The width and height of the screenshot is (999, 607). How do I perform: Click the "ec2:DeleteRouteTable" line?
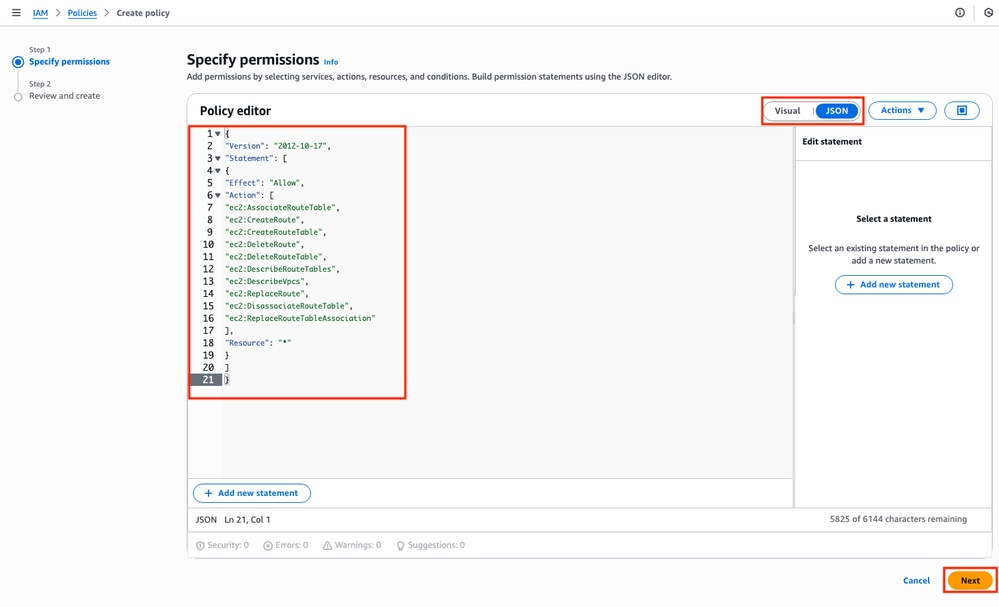tap(275, 257)
